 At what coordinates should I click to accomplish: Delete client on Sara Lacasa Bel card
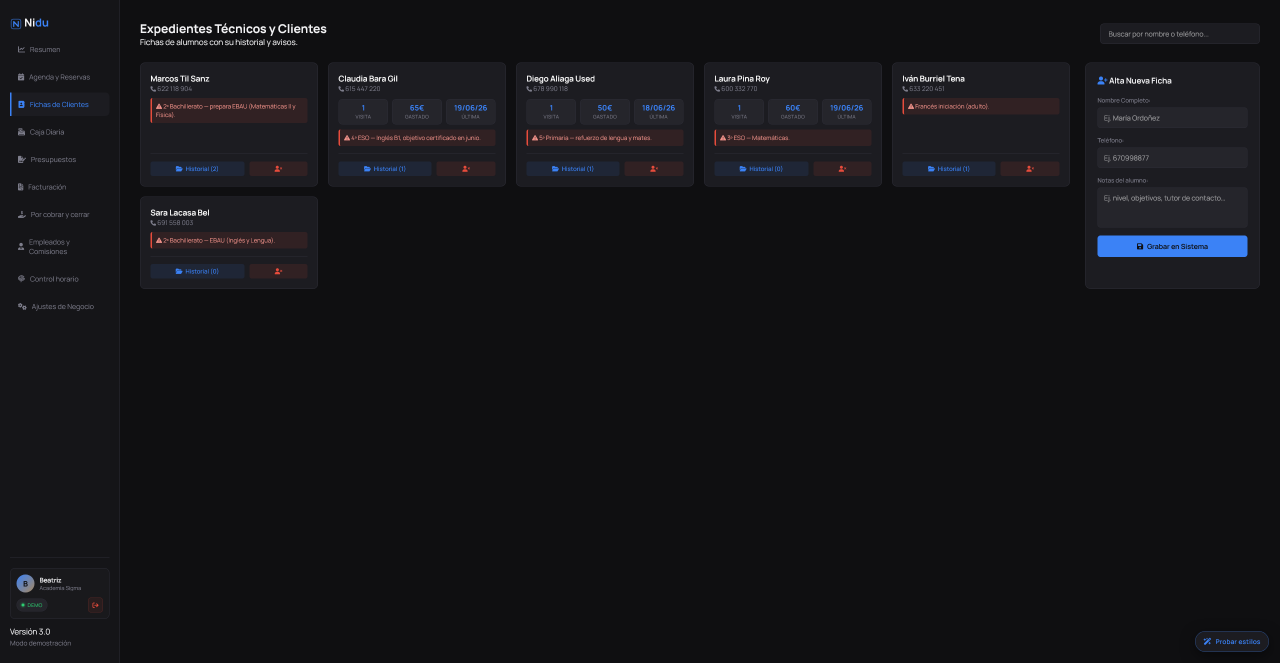278,271
